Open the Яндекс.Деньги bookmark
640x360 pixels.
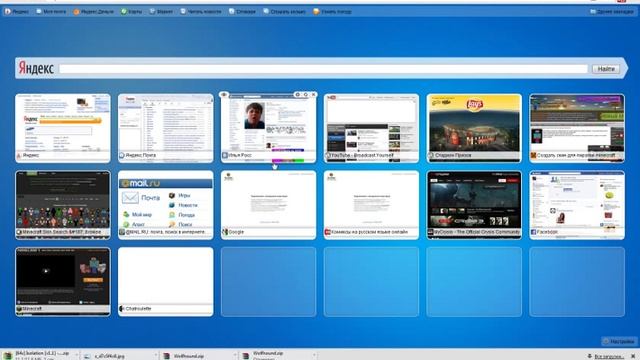(93, 12)
